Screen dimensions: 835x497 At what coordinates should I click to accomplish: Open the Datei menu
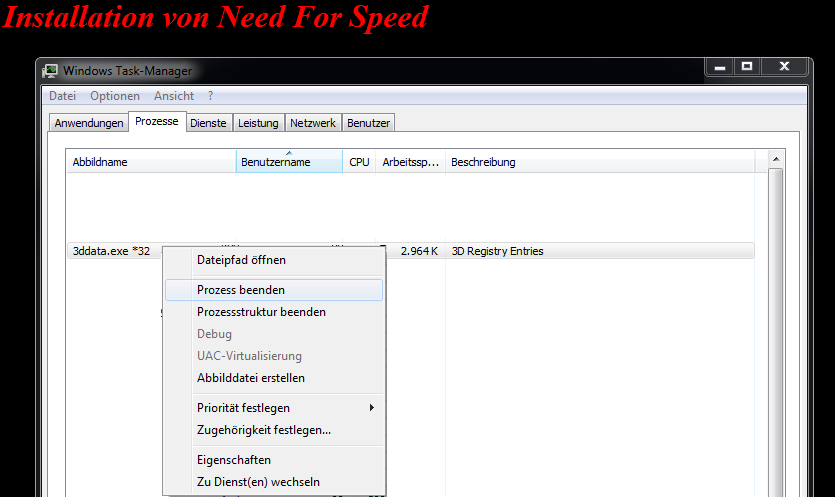click(62, 96)
